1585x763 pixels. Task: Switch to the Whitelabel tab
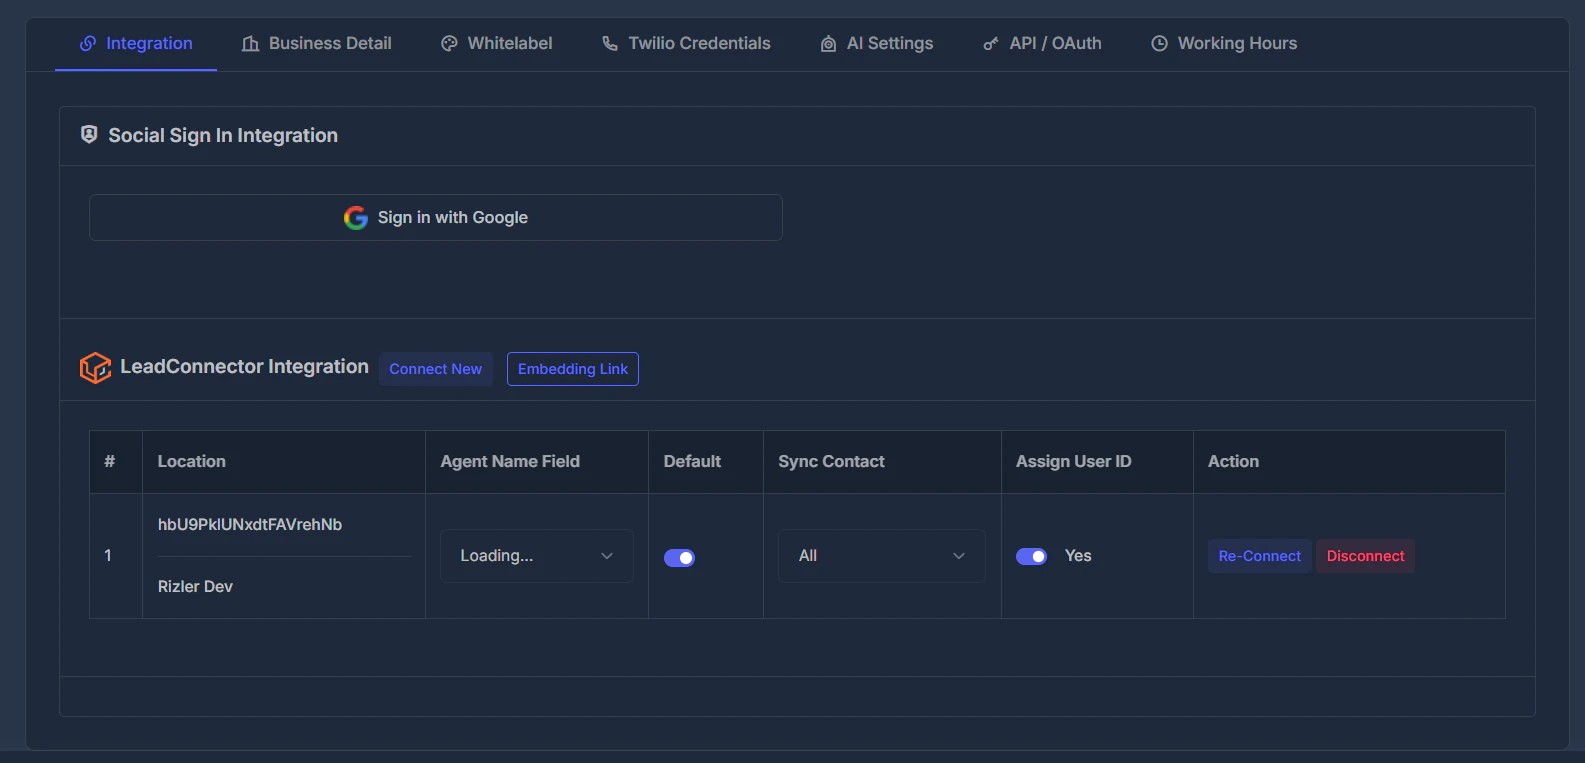point(496,44)
